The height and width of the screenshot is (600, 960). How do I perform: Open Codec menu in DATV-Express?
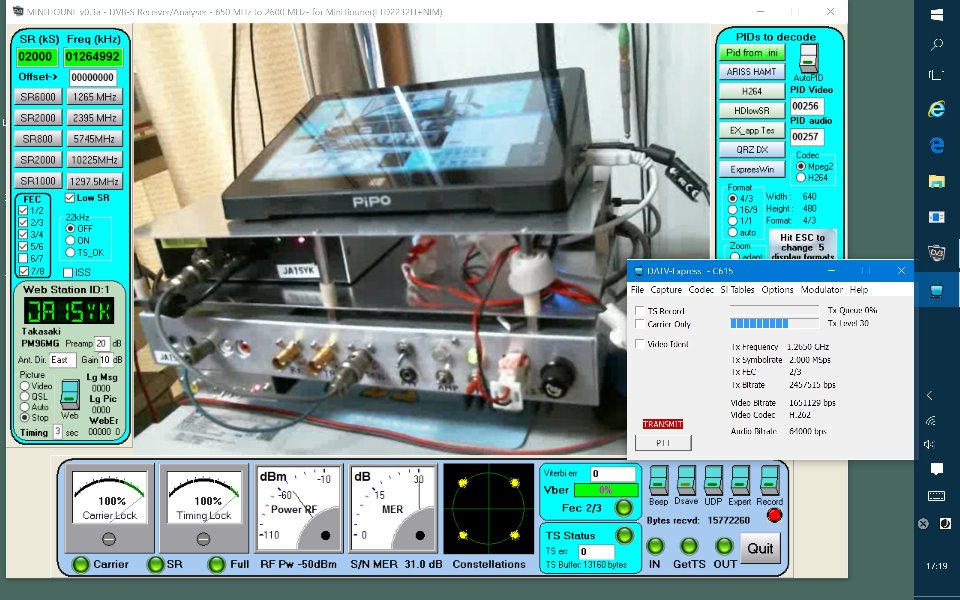701,290
